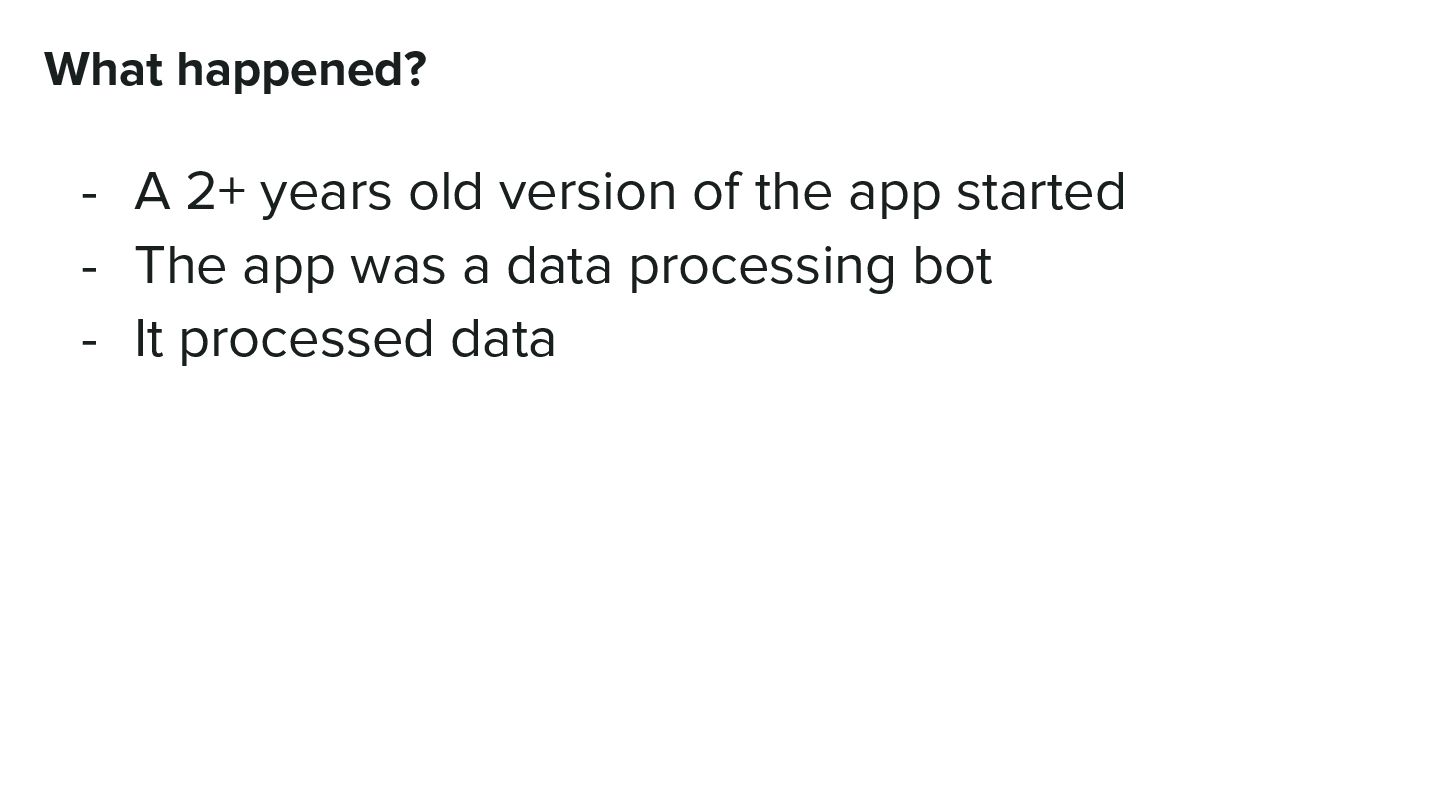
Task: Click the word "years" in the first bullet
Action: 325,192
